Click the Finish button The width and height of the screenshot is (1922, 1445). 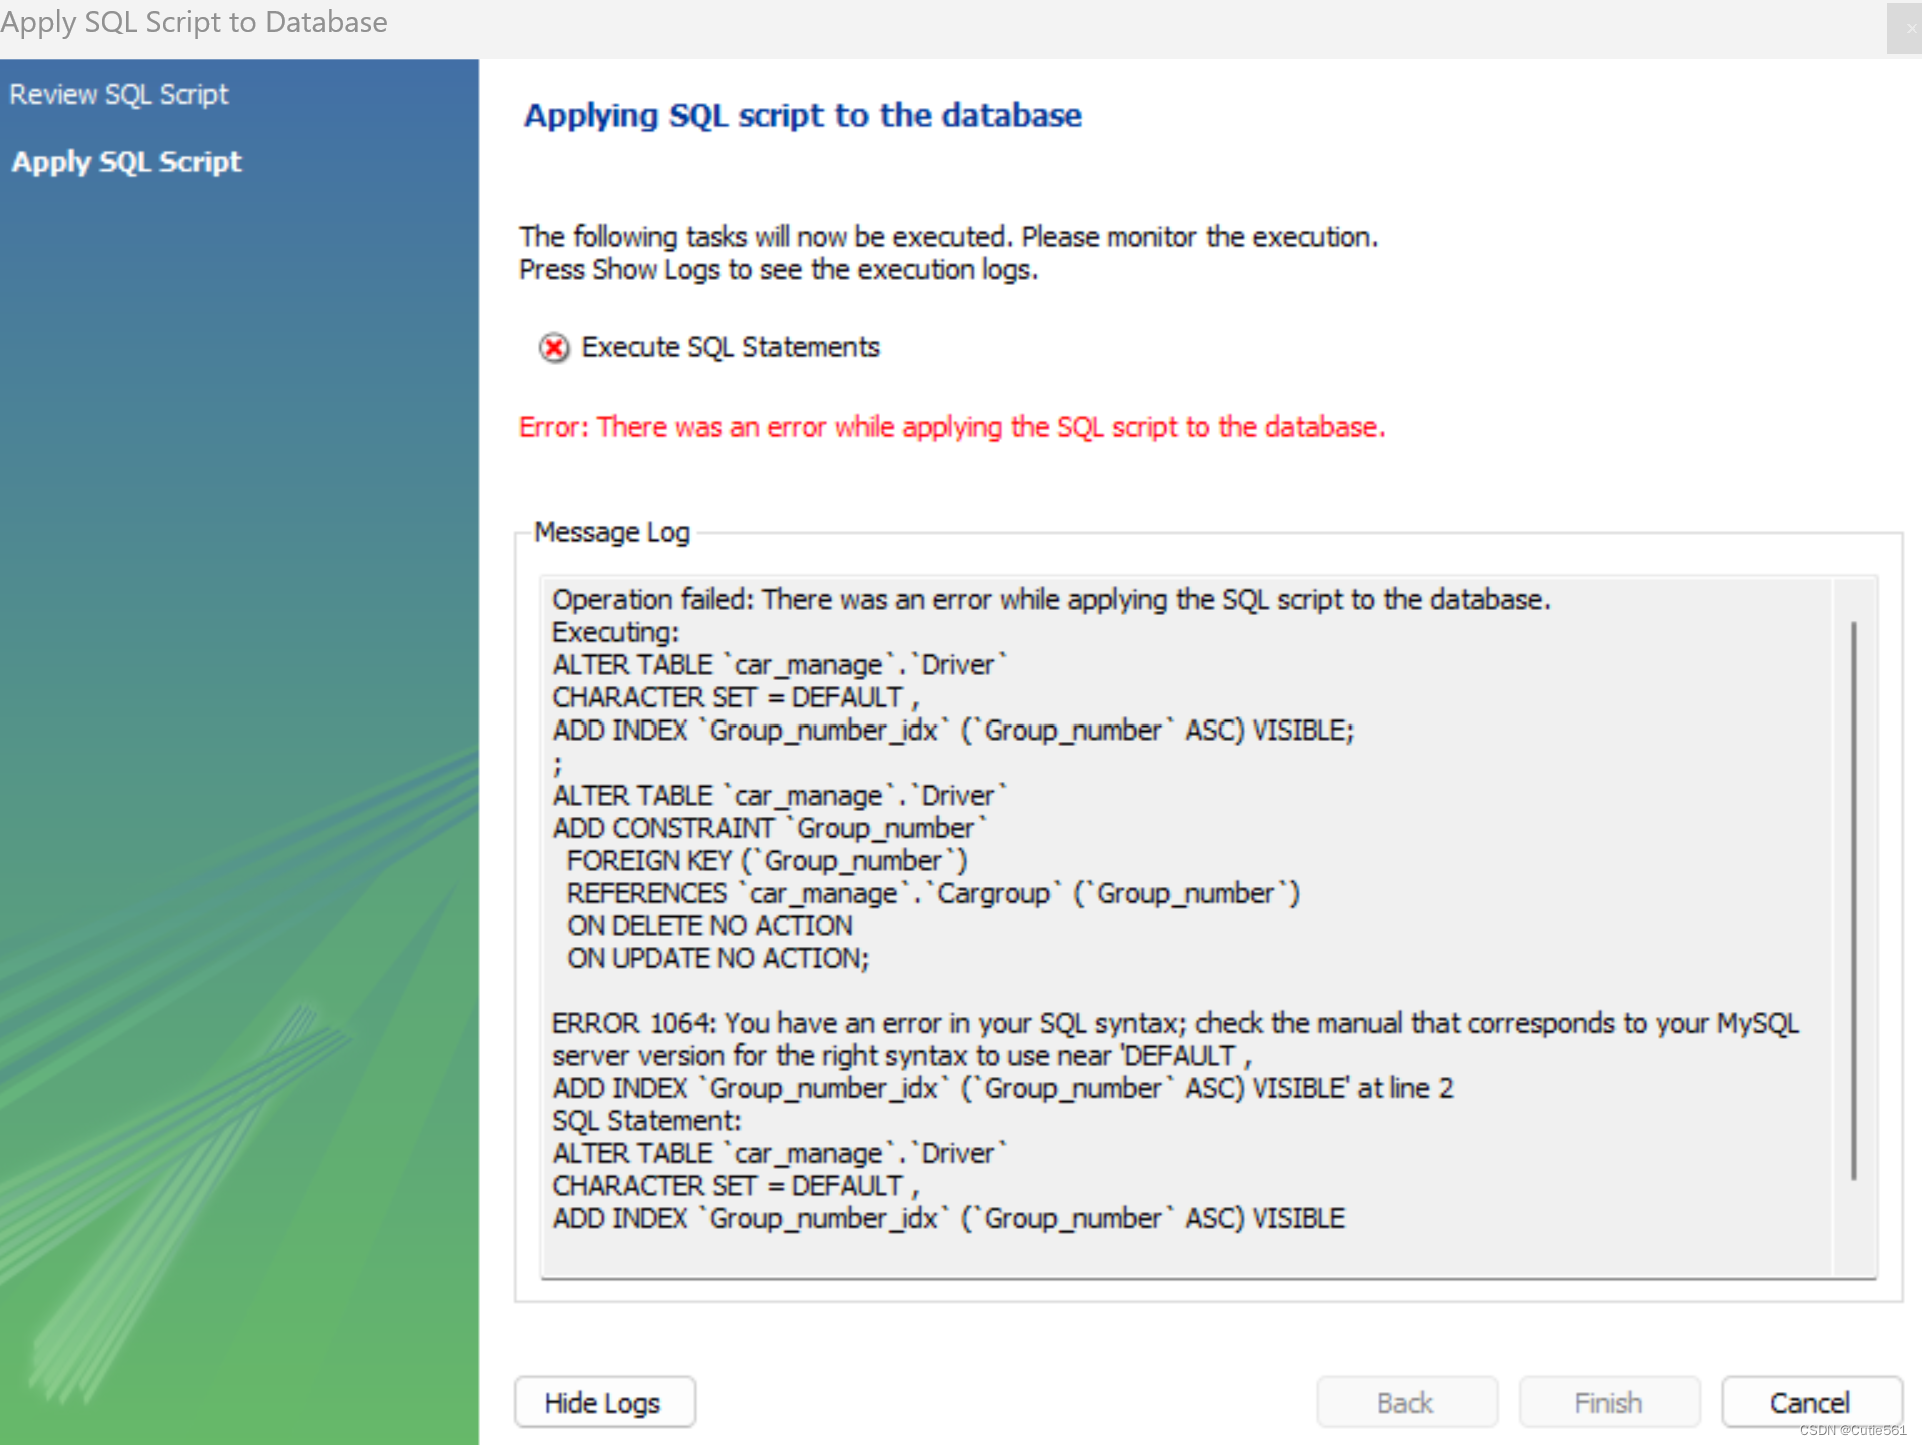point(1607,1402)
